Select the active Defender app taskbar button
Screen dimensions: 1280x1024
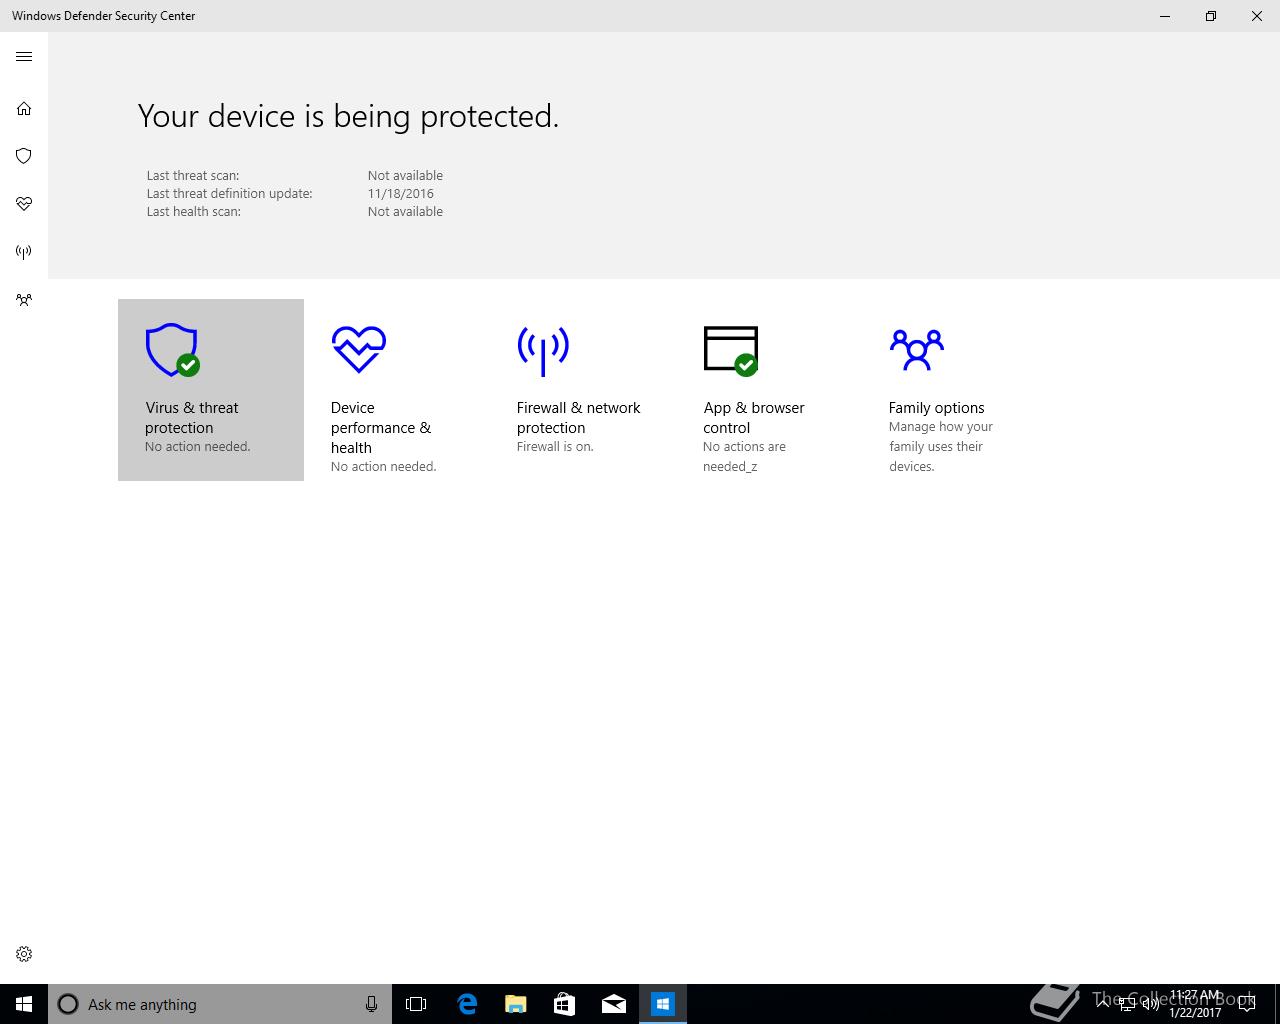[x=663, y=1004]
